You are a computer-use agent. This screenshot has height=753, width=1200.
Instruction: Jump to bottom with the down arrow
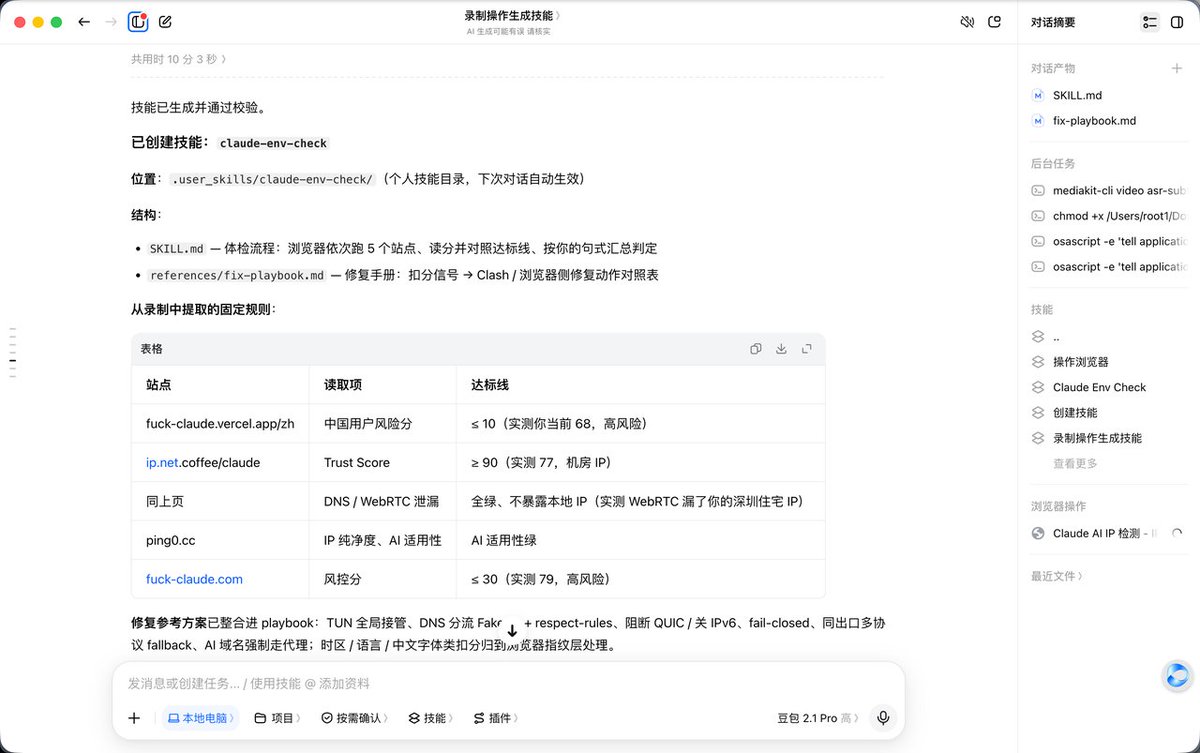point(512,630)
